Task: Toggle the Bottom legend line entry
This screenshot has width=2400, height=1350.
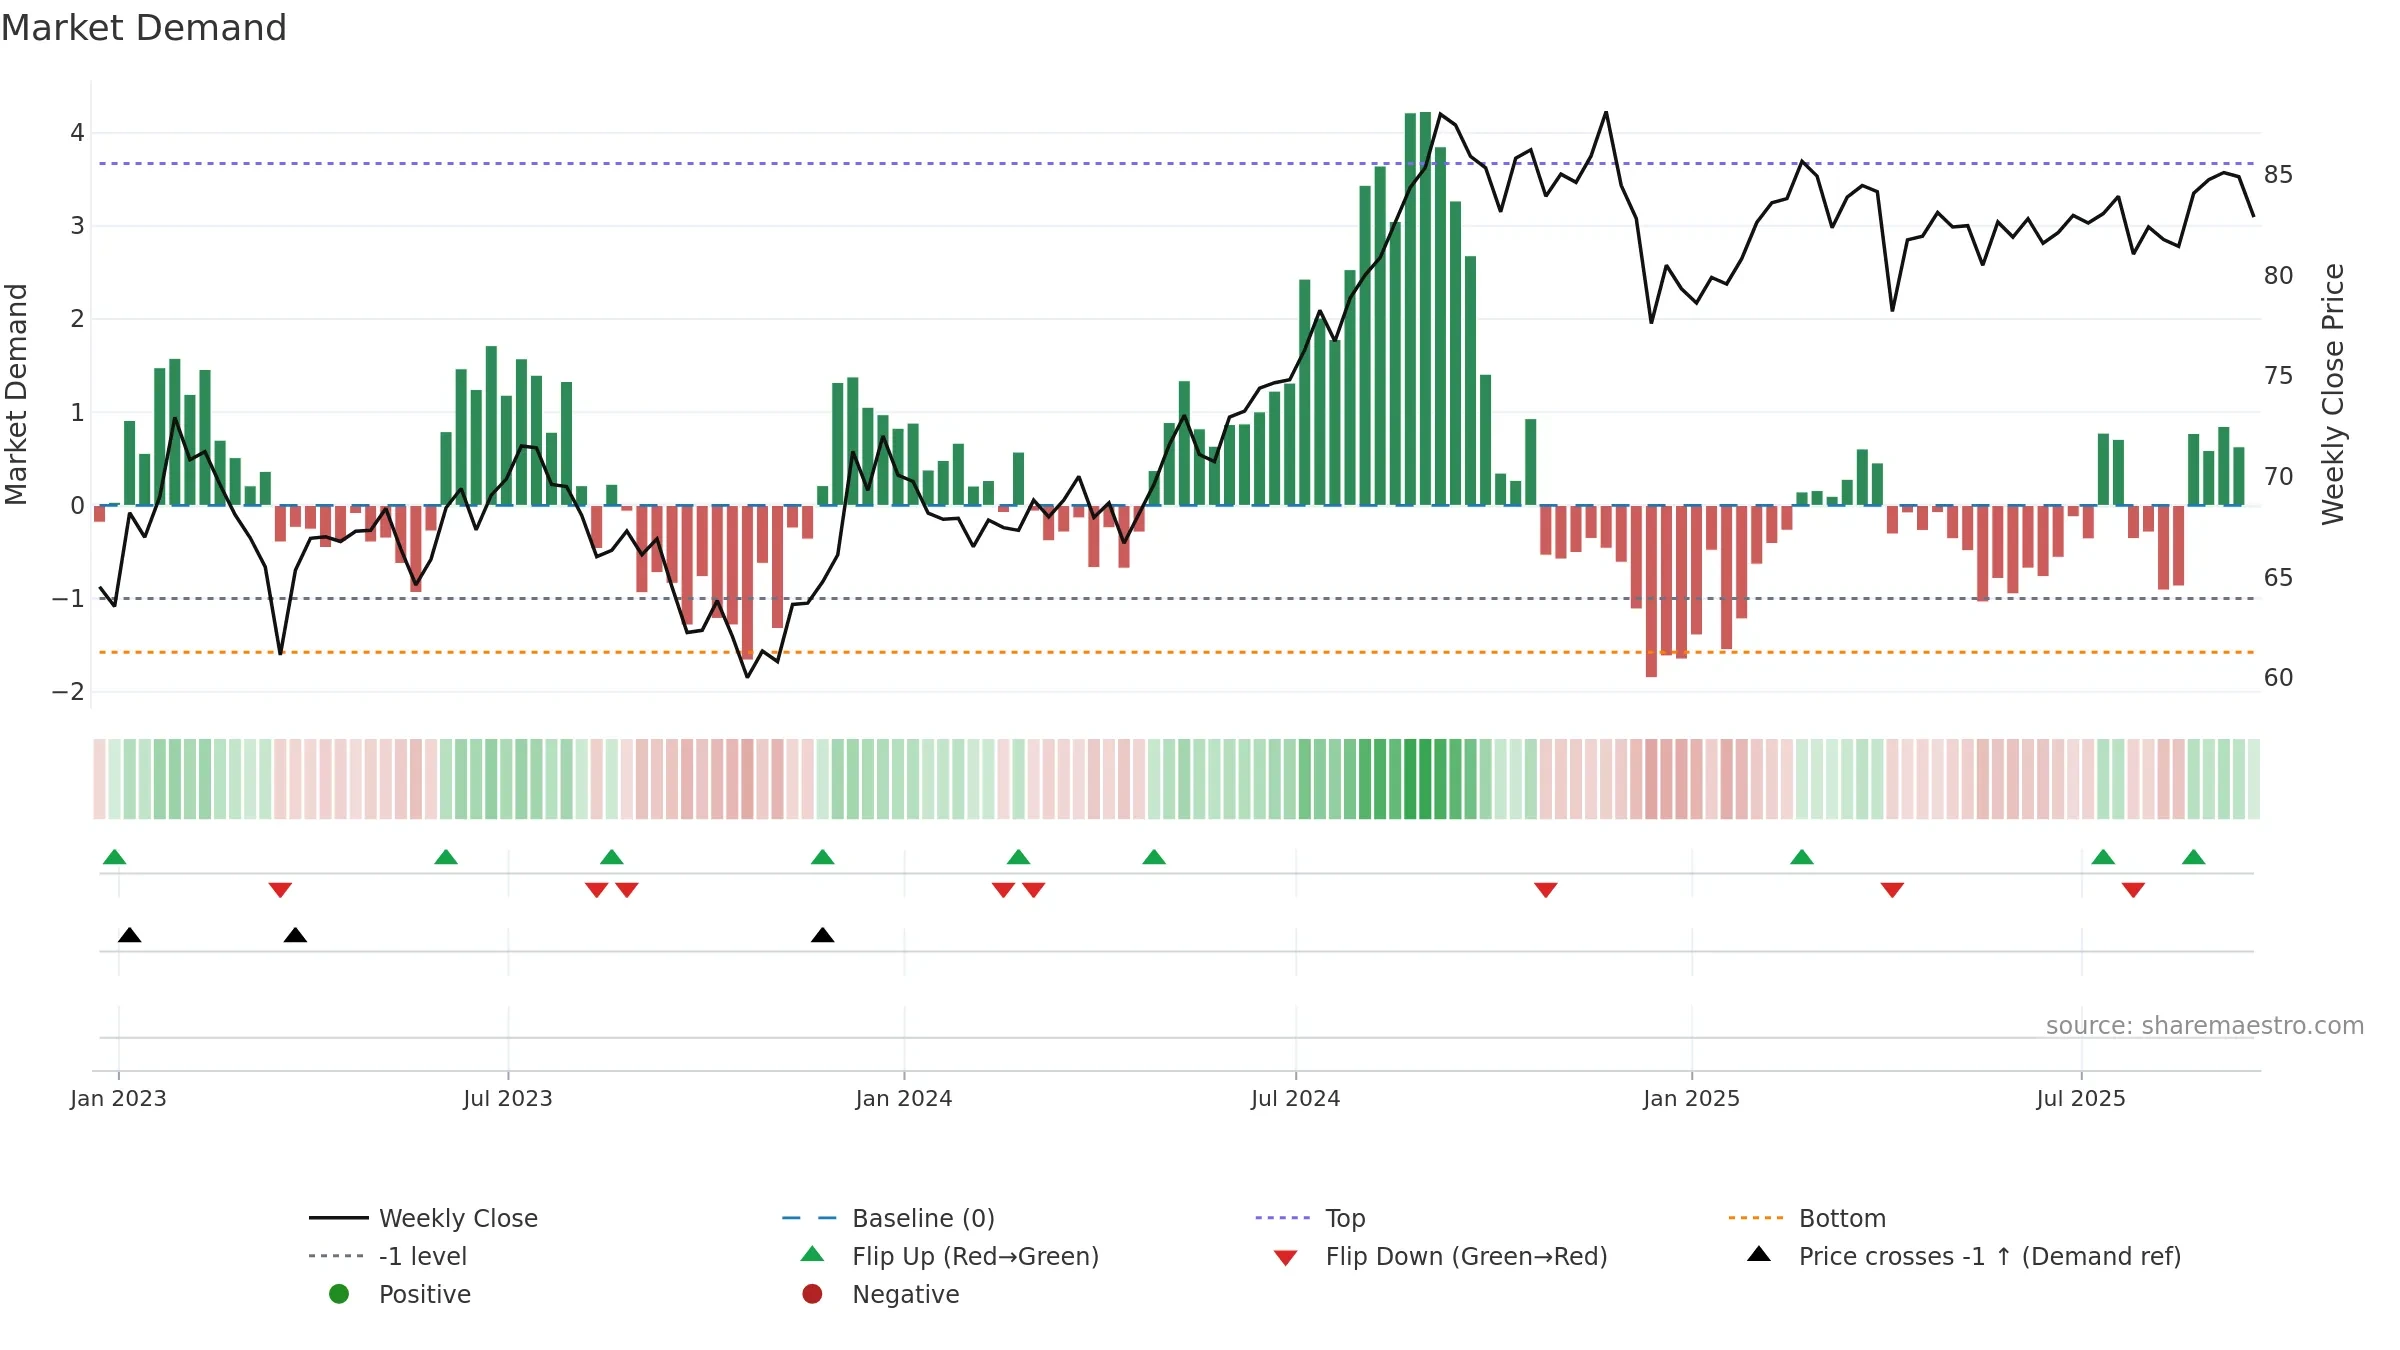Action: point(1806,1218)
